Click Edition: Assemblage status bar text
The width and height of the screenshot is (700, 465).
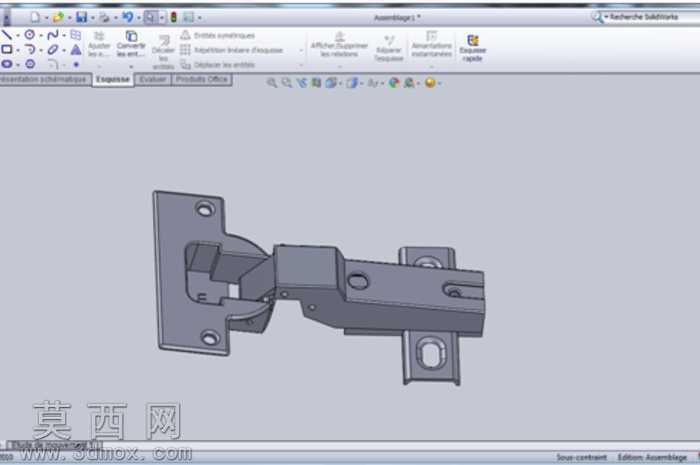tap(652, 457)
